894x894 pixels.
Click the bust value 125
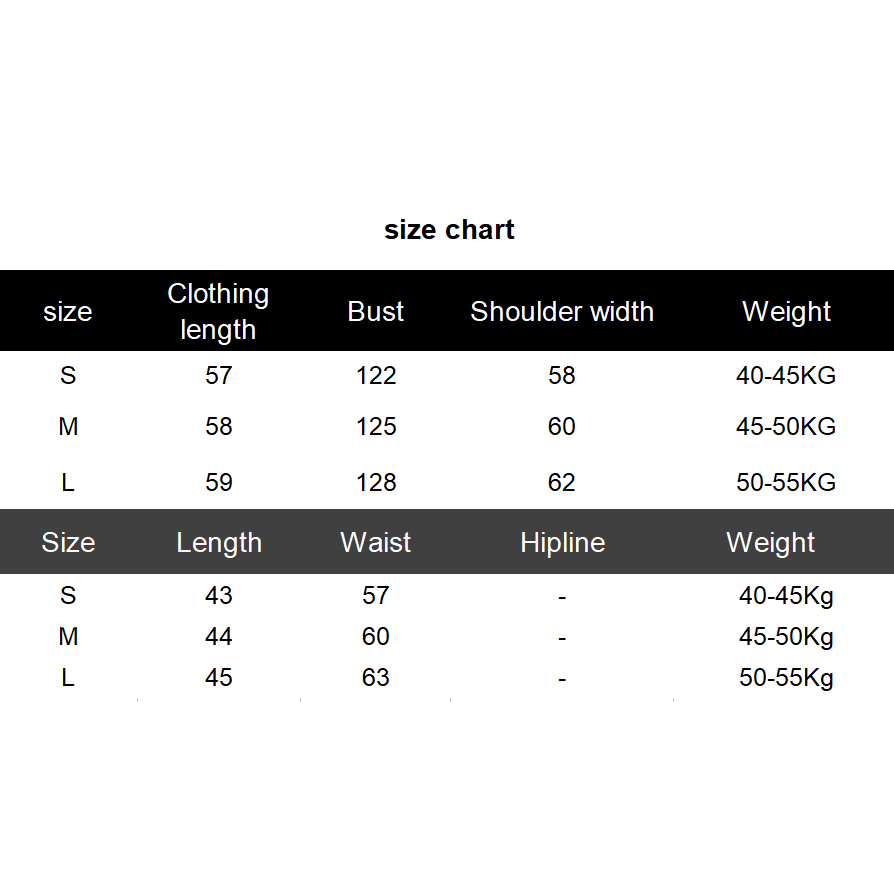pyautogui.click(x=376, y=426)
